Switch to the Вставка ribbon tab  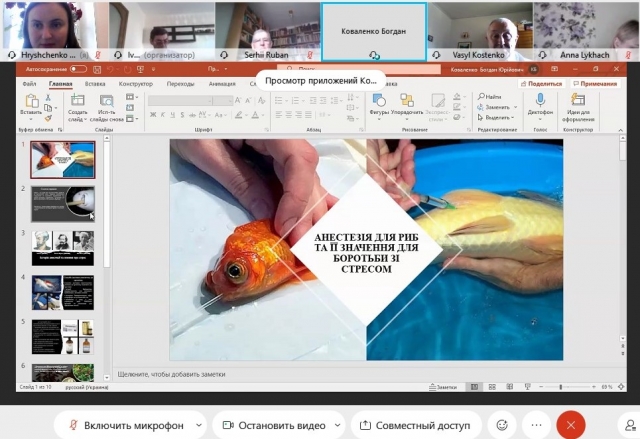pos(95,84)
